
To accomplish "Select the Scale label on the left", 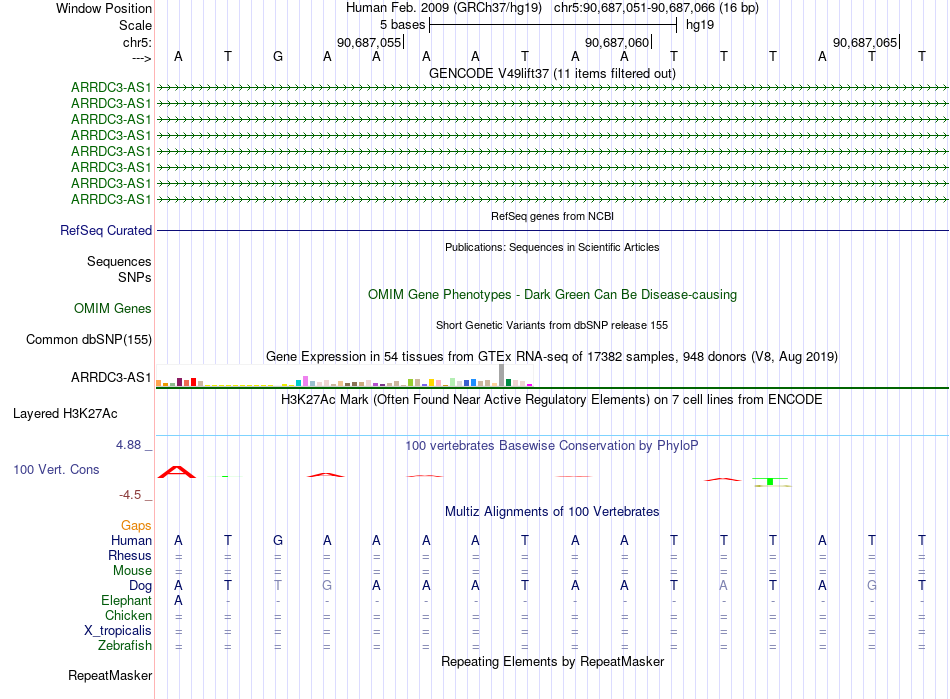I will (x=135, y=25).
